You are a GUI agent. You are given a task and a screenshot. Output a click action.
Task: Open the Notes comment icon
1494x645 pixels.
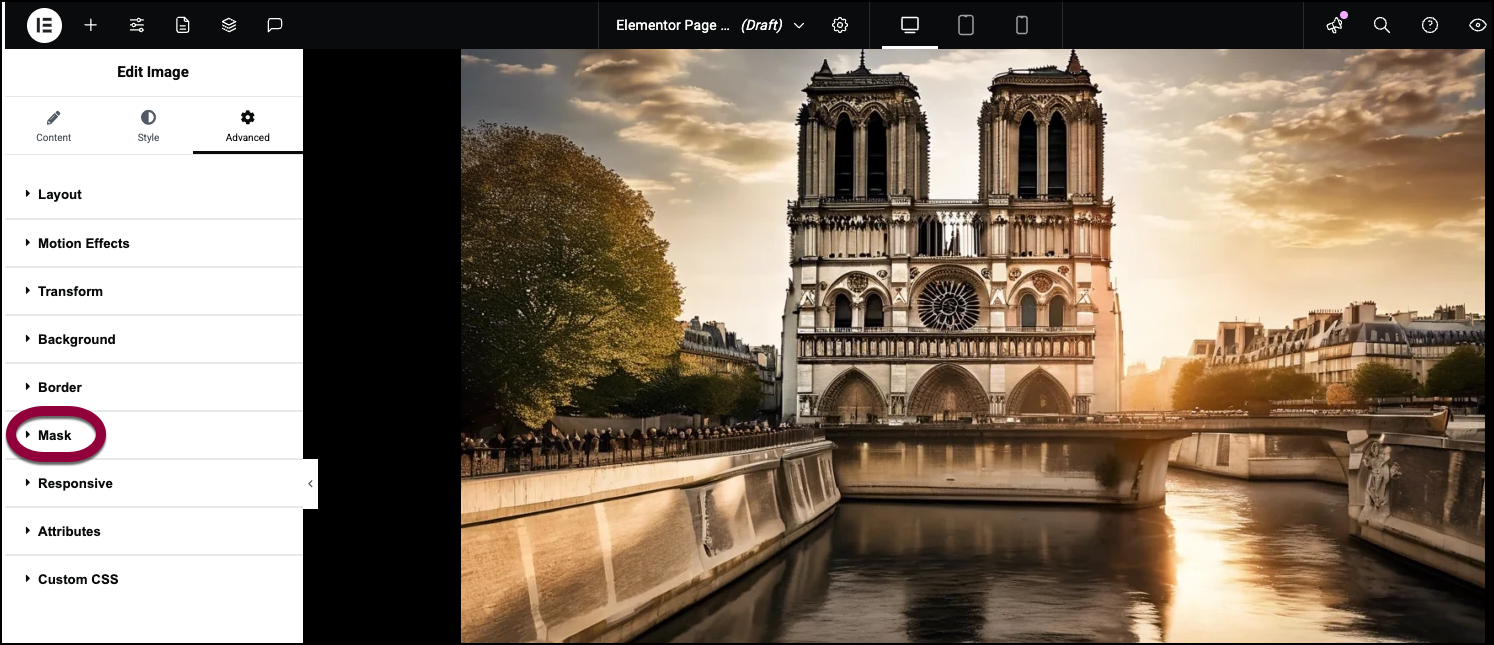(x=275, y=25)
